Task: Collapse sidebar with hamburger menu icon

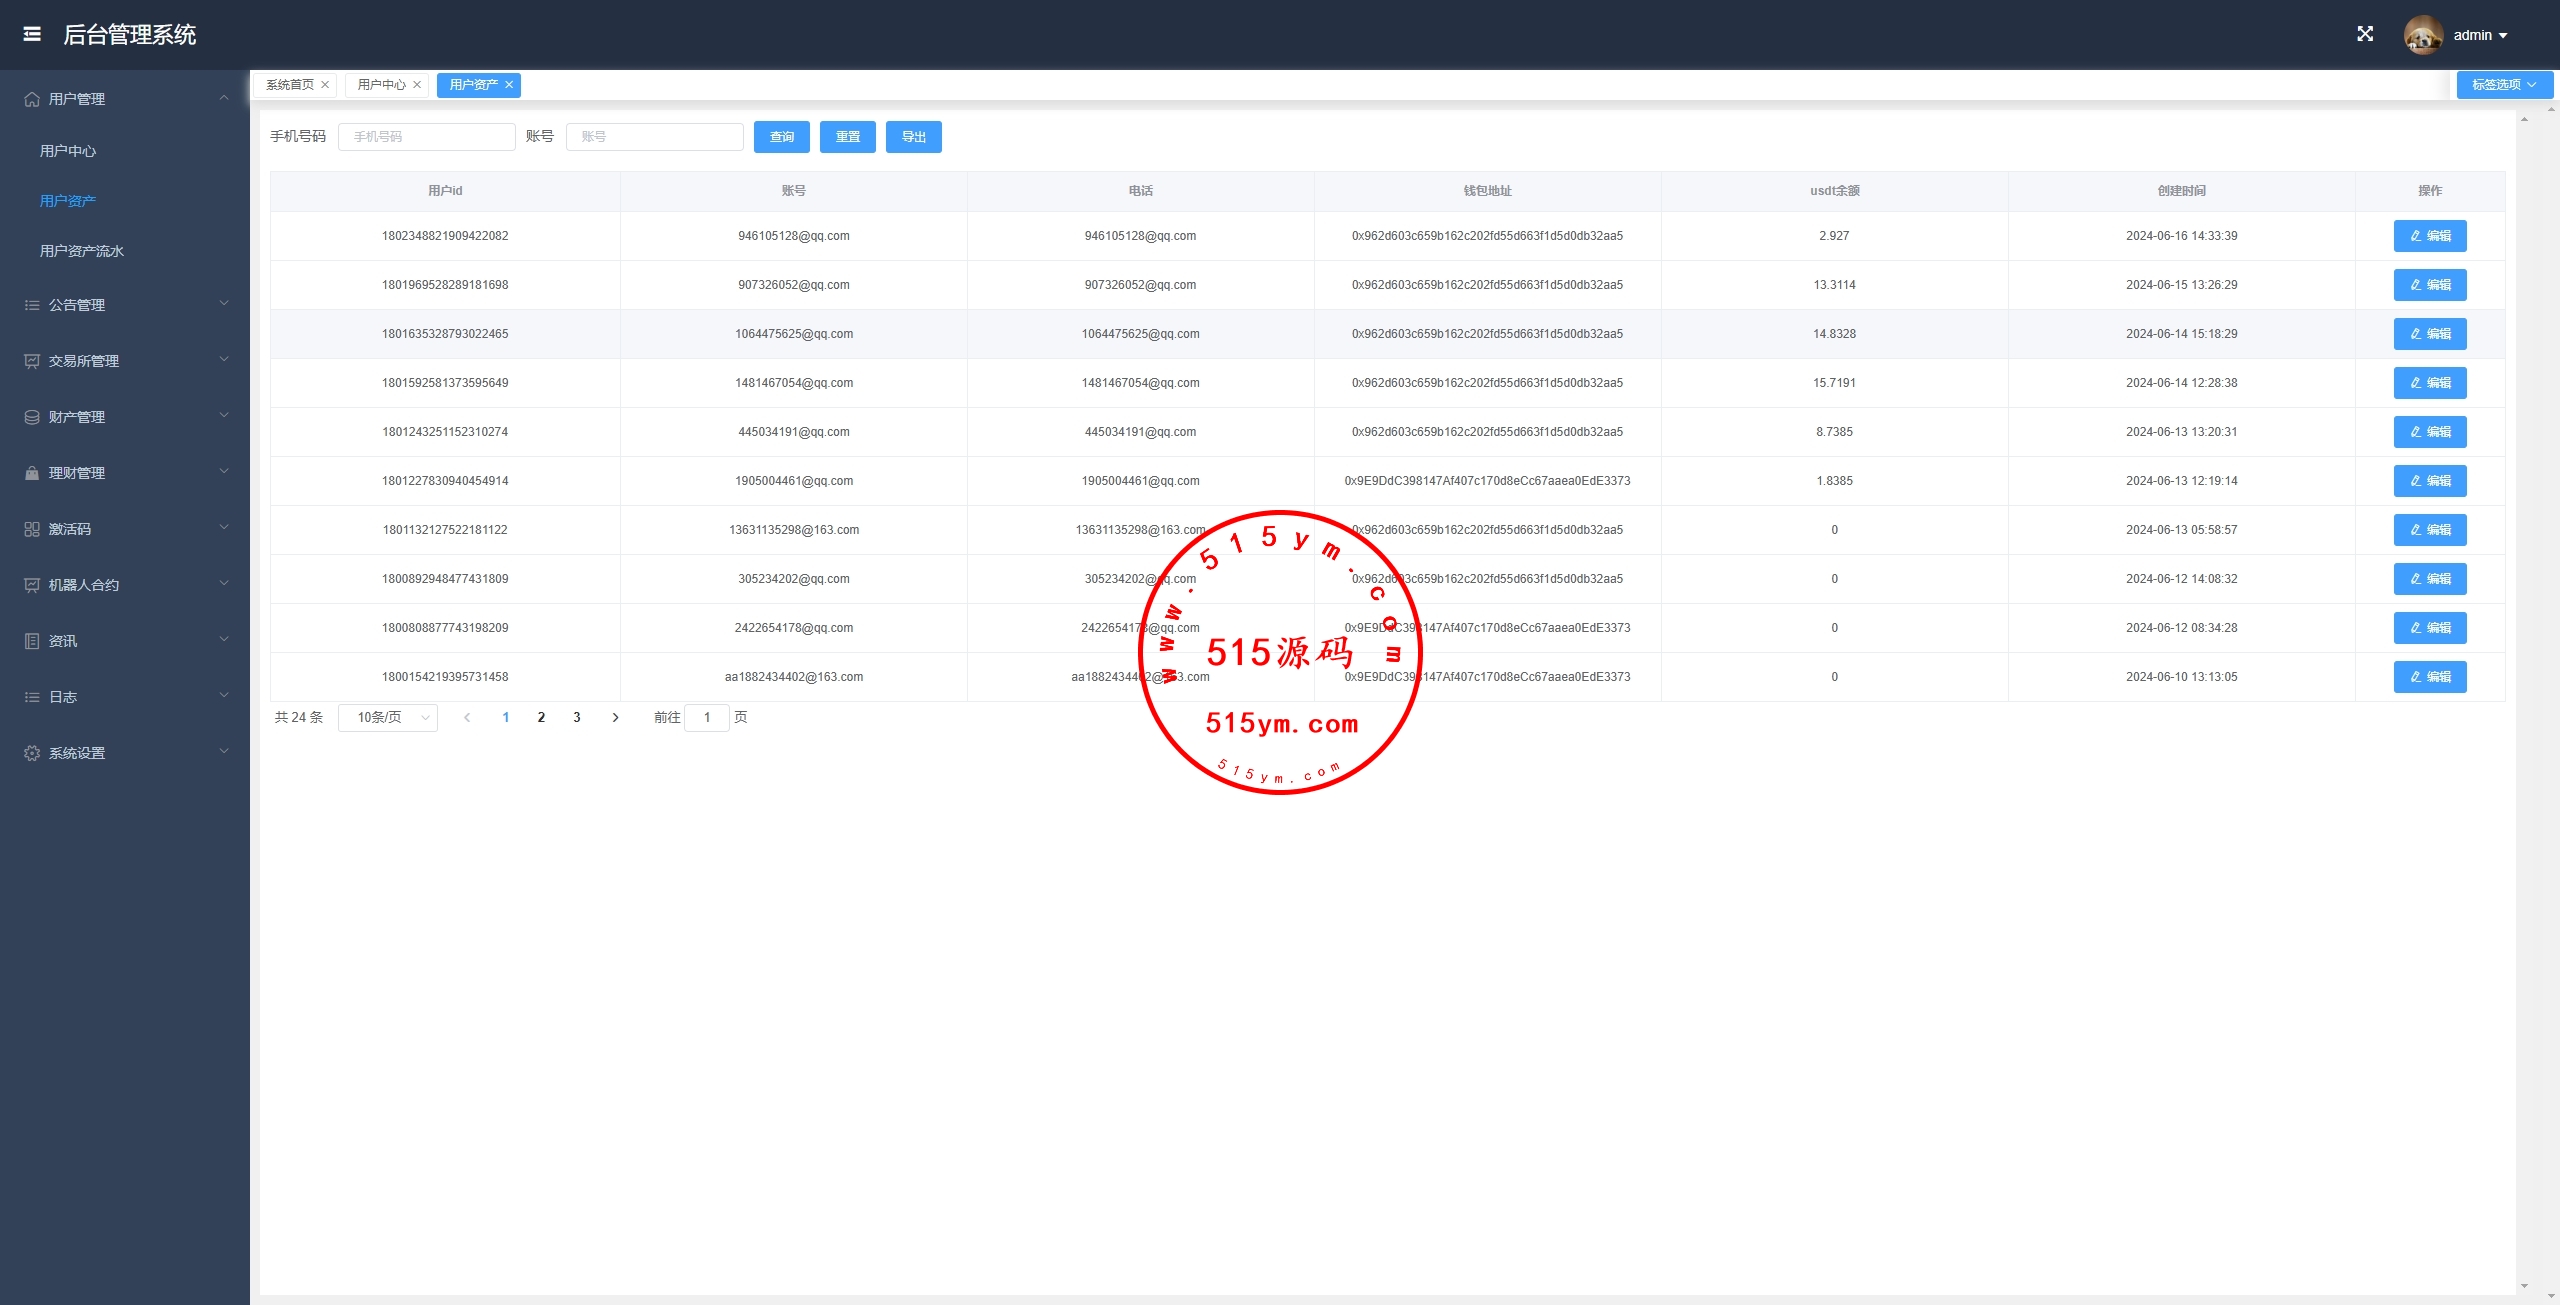Action: click(x=32, y=34)
